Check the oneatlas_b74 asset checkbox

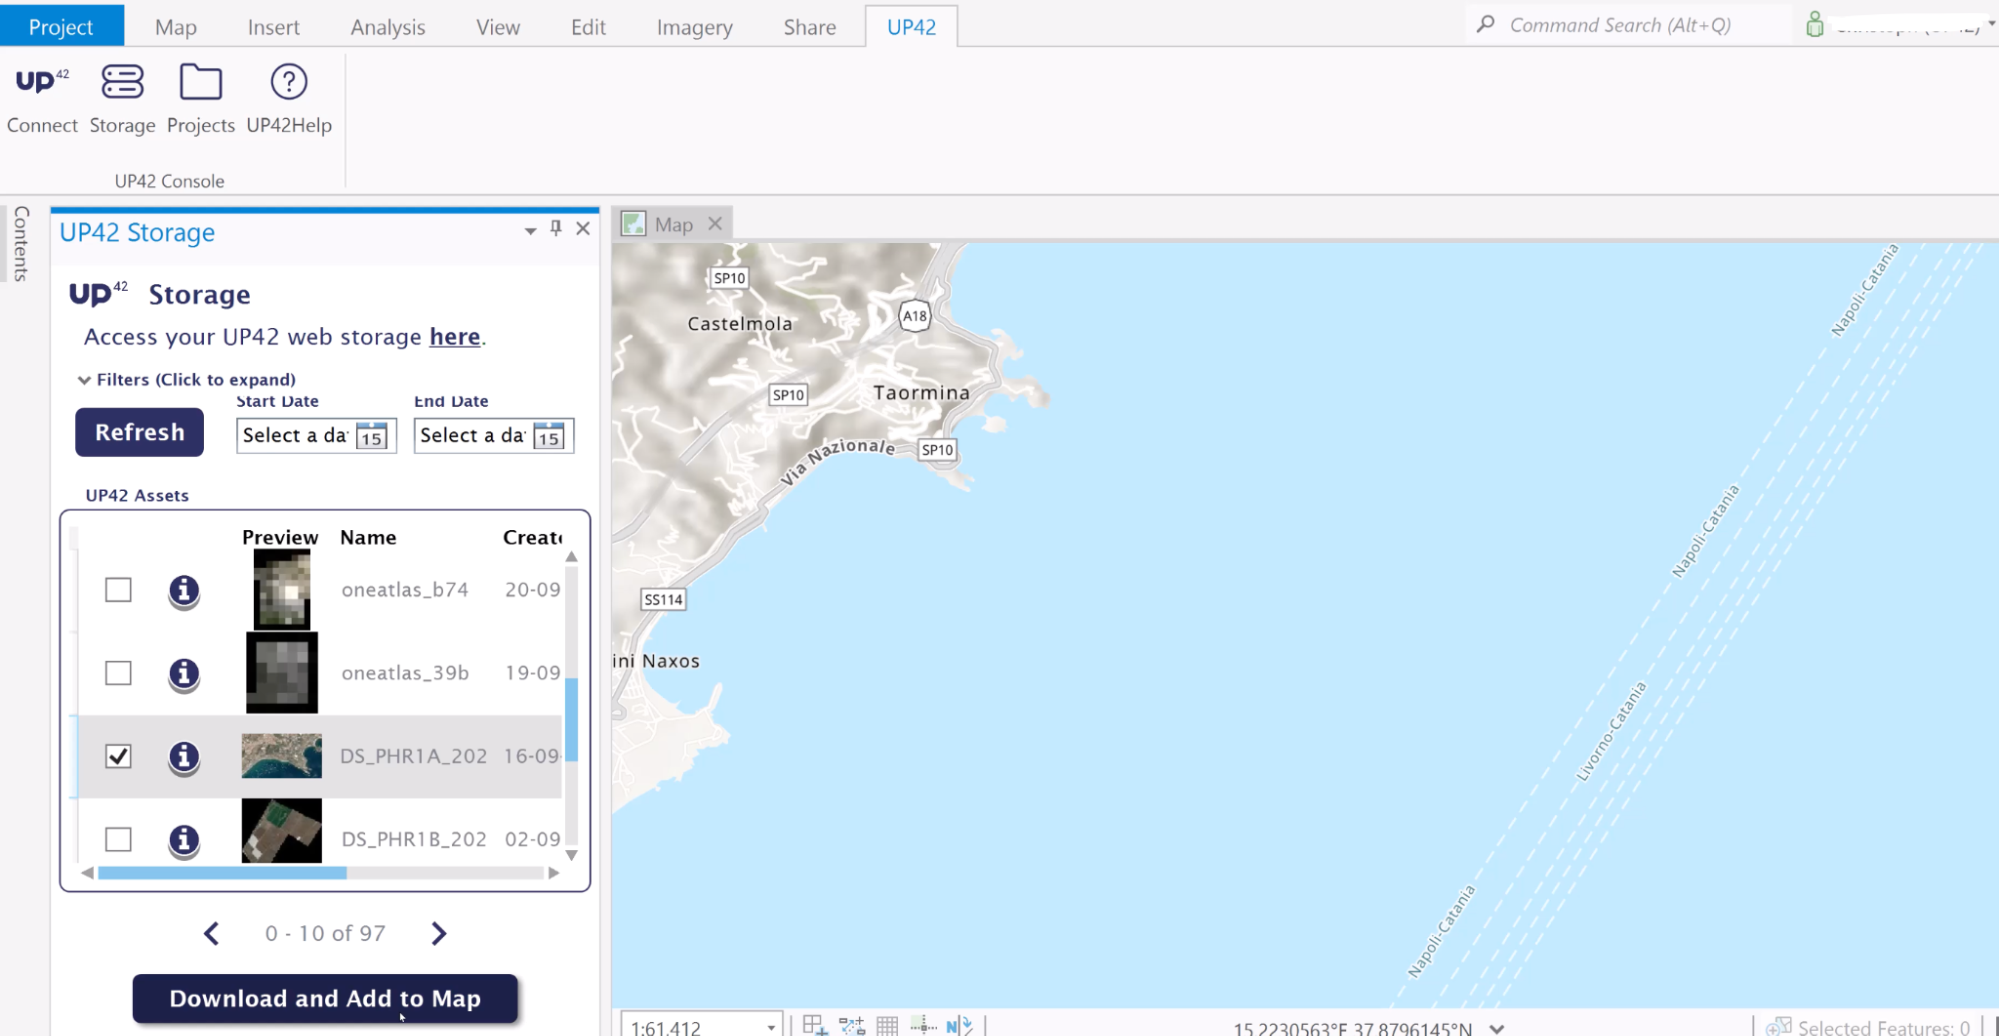tap(118, 590)
